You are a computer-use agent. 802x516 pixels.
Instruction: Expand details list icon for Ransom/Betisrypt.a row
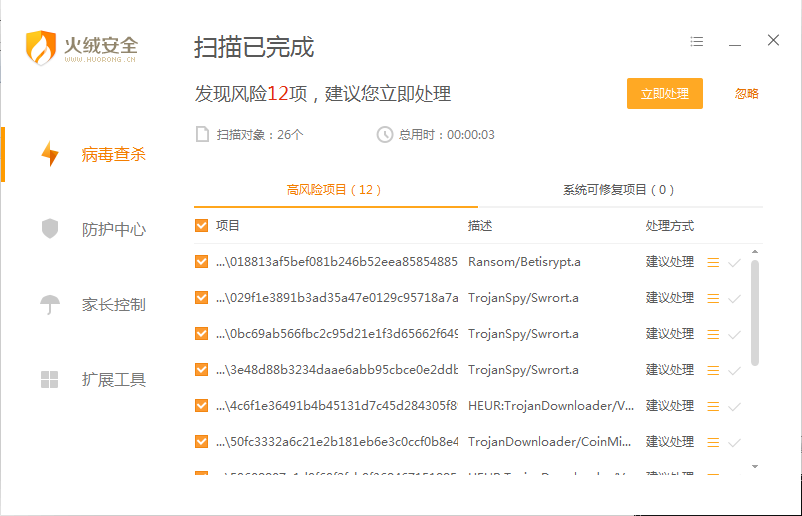pyautogui.click(x=713, y=263)
